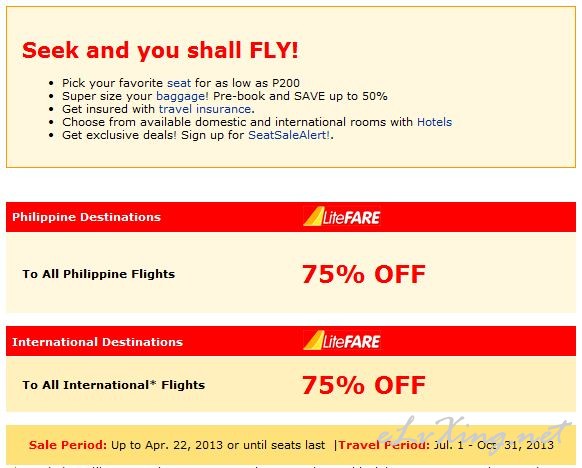Click the 75% OFF international flights offer
The image size is (582, 468).
point(363,385)
